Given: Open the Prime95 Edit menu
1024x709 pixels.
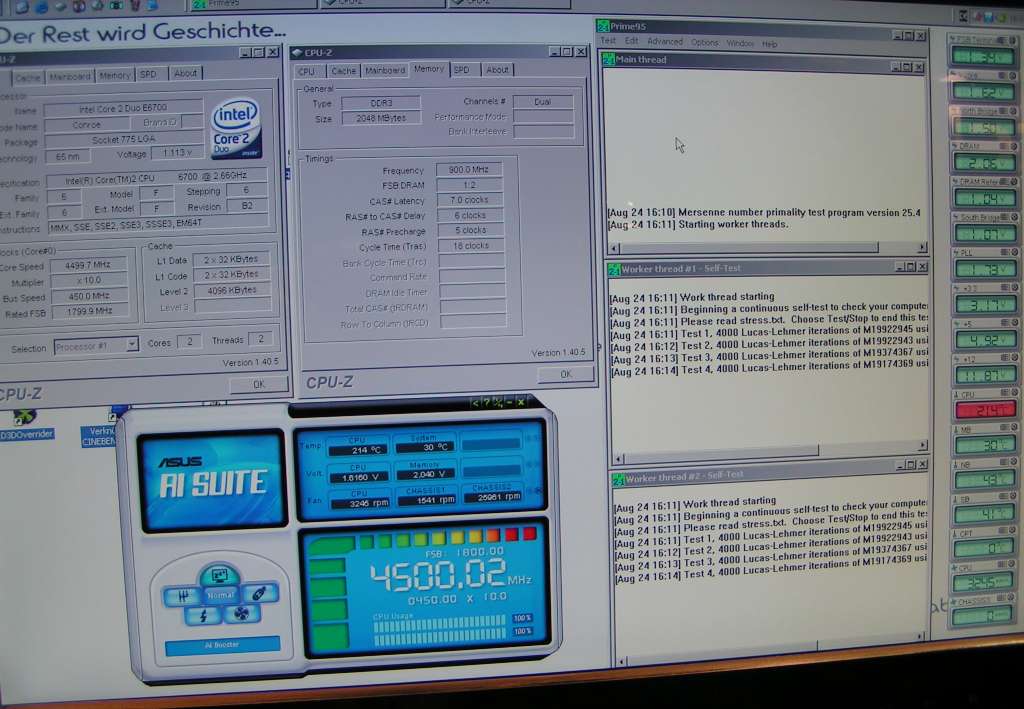Looking at the screenshot, I should 631,41.
